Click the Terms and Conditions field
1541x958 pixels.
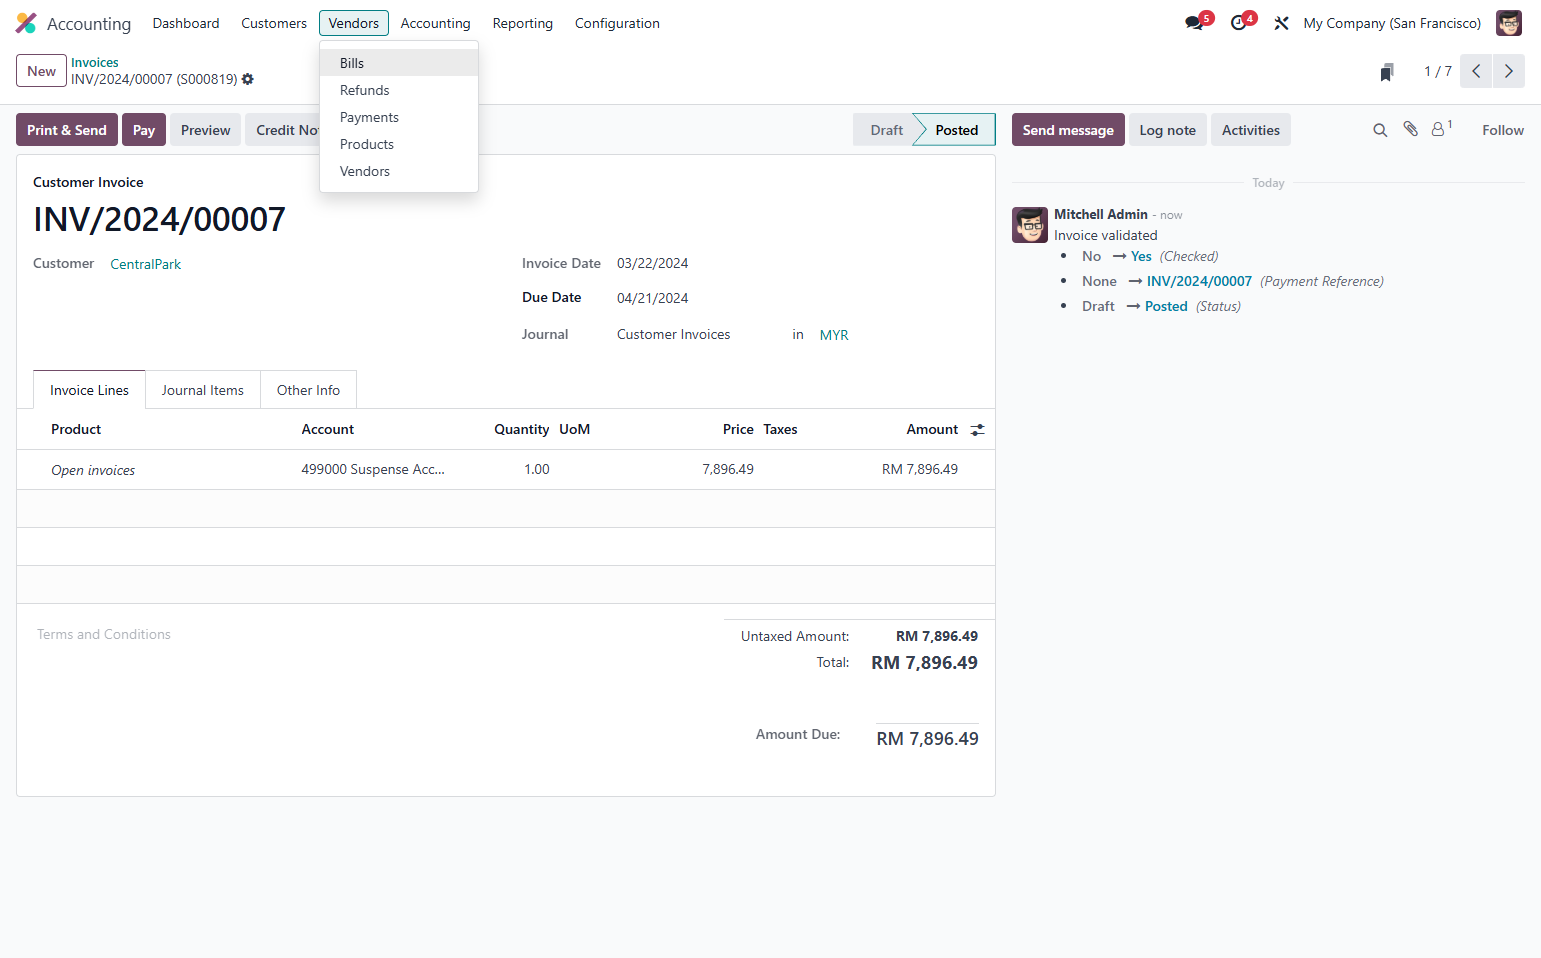(104, 634)
